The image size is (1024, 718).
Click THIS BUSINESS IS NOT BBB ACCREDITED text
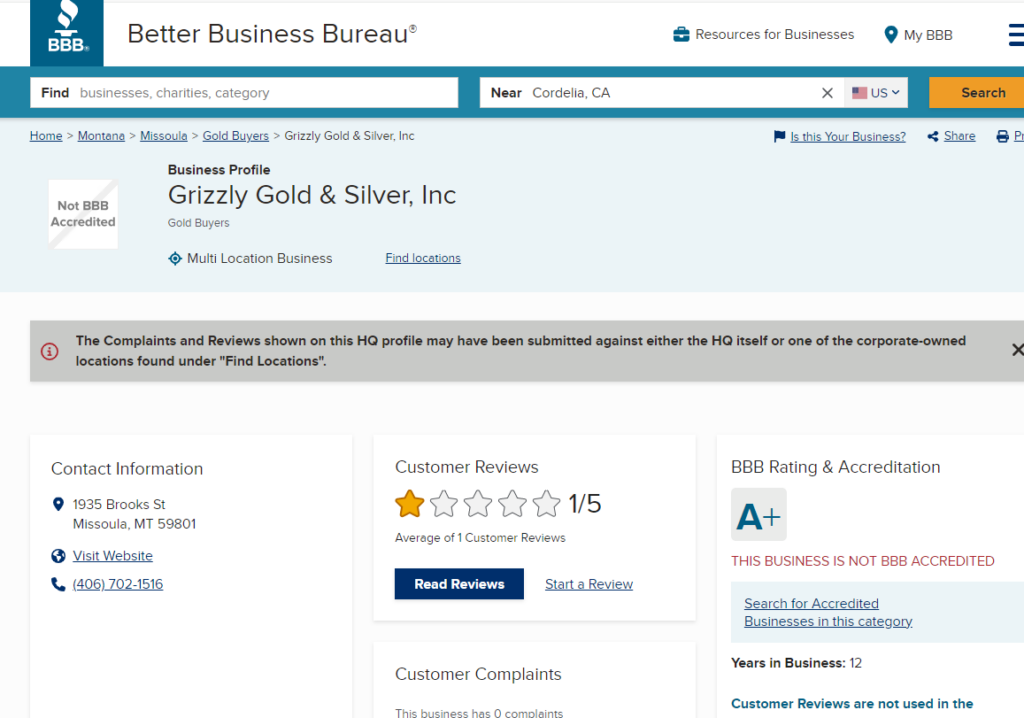(863, 561)
